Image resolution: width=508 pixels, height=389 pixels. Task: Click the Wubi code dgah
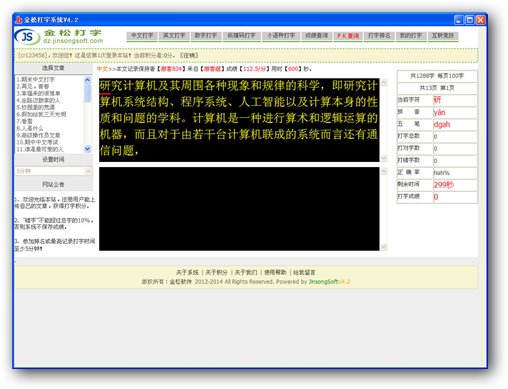(442, 124)
